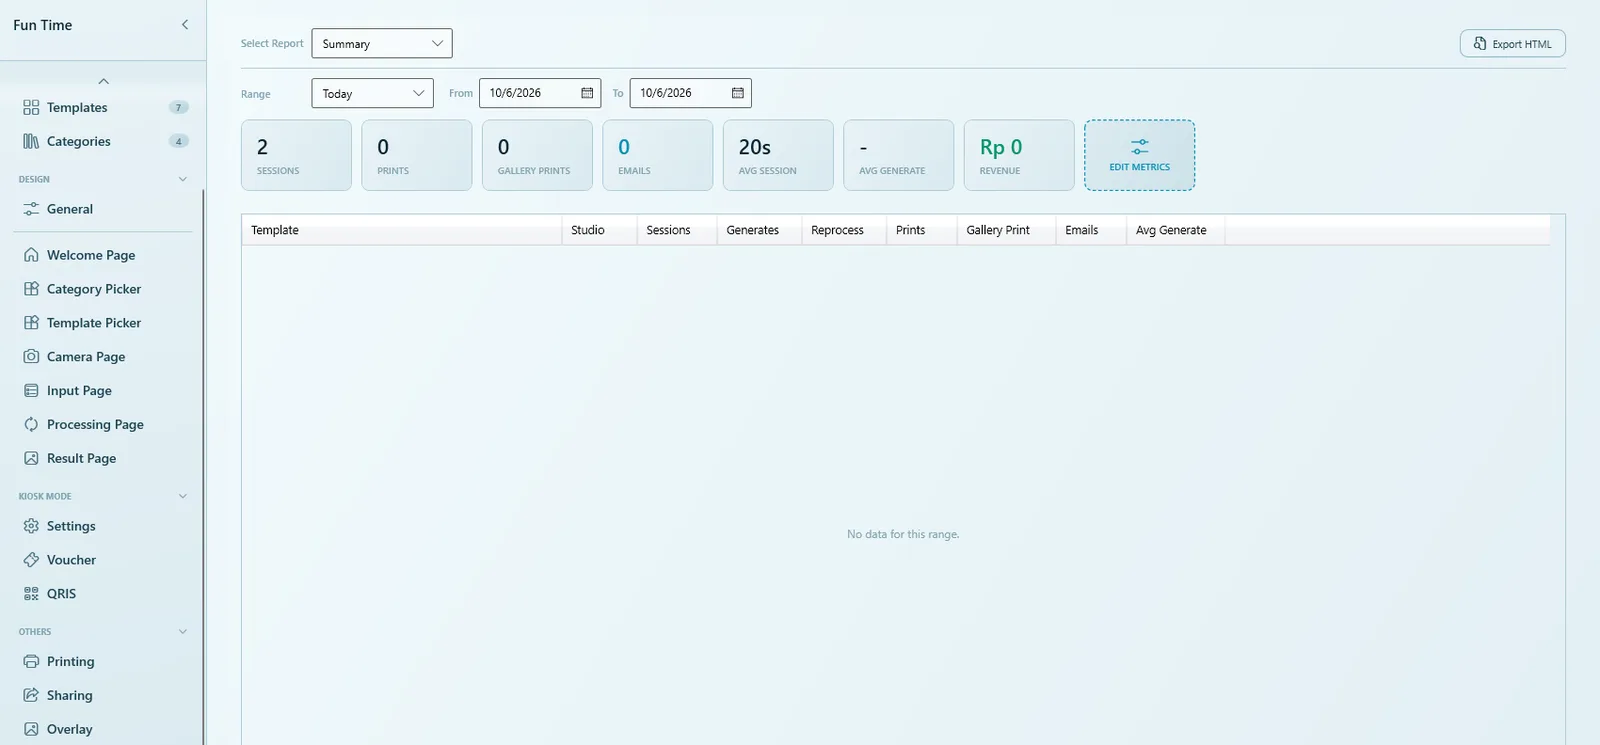Click the Input Page icon
Viewport: 1600px width, 745px height.
[x=31, y=391]
